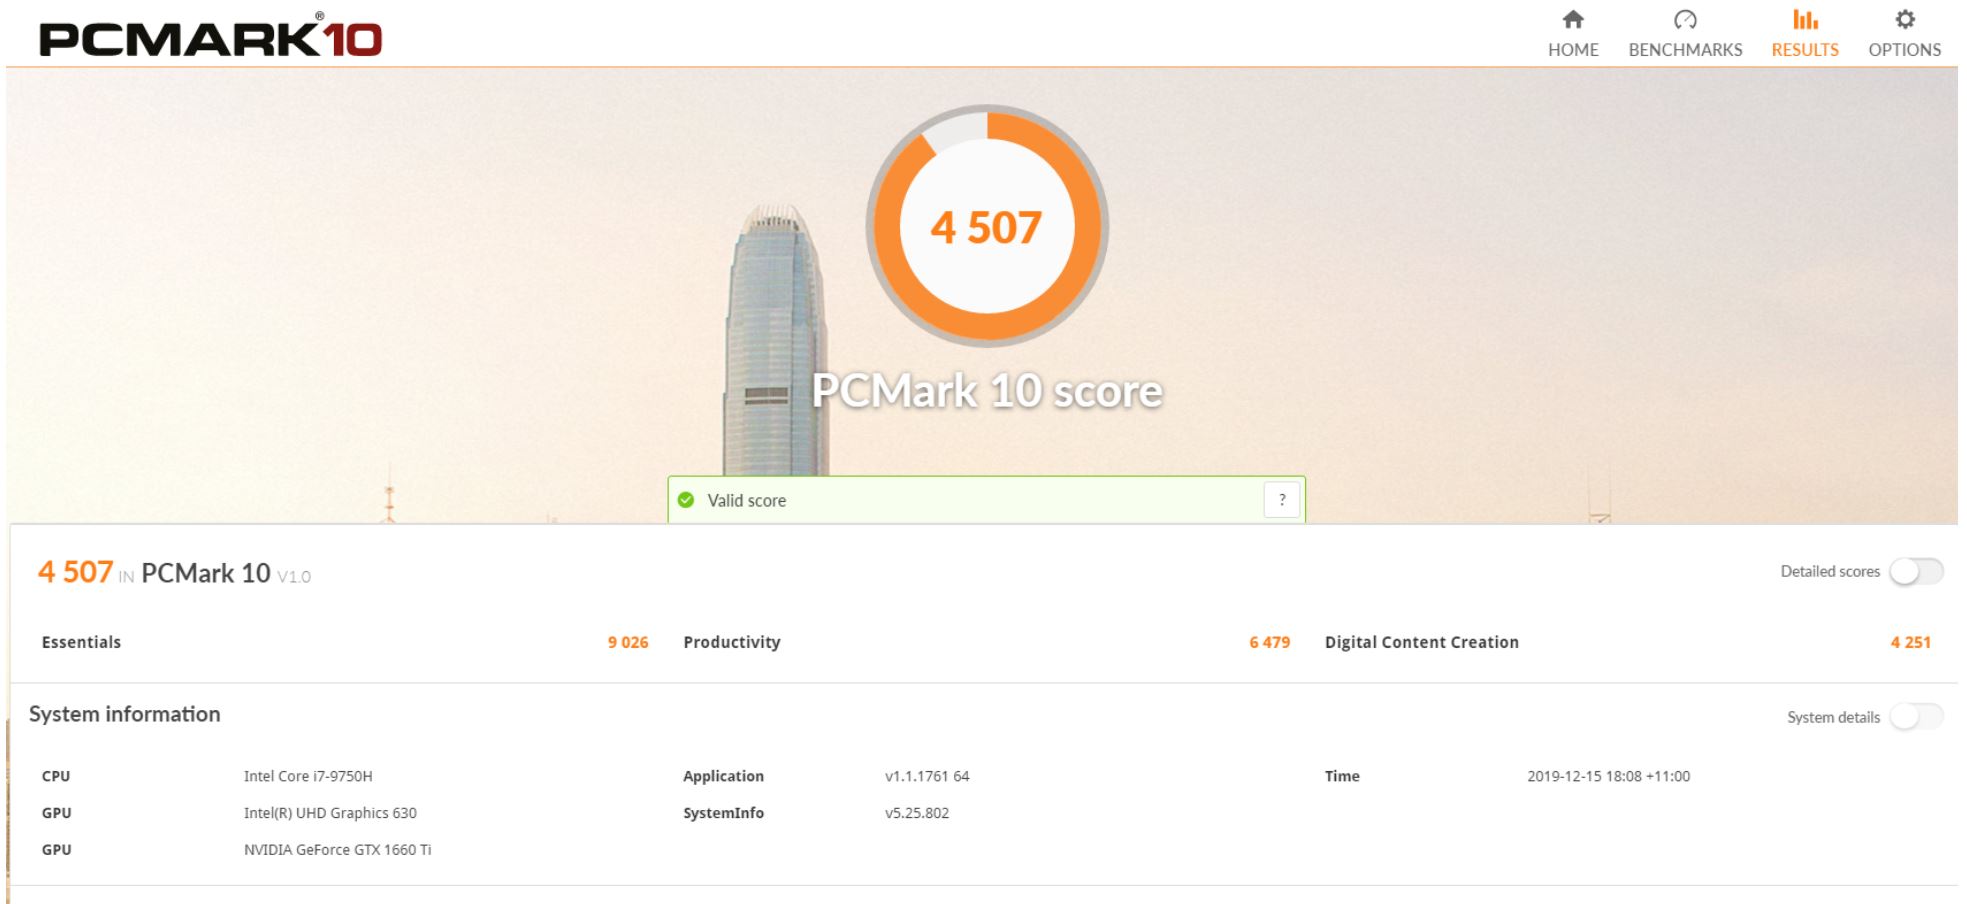Enable the Detailed scores toggle
The width and height of the screenshot is (1967, 904).
click(x=1916, y=571)
